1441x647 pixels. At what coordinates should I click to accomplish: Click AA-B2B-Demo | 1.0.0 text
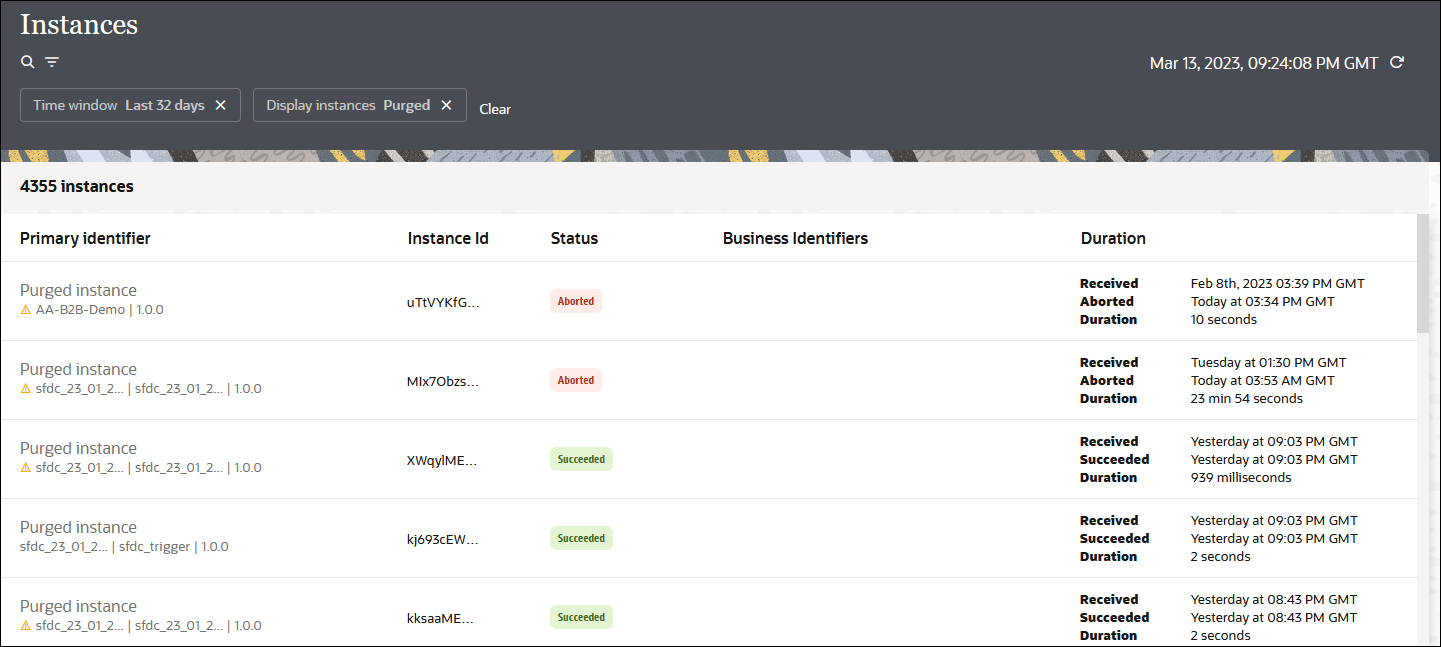pyautogui.click(x=99, y=310)
